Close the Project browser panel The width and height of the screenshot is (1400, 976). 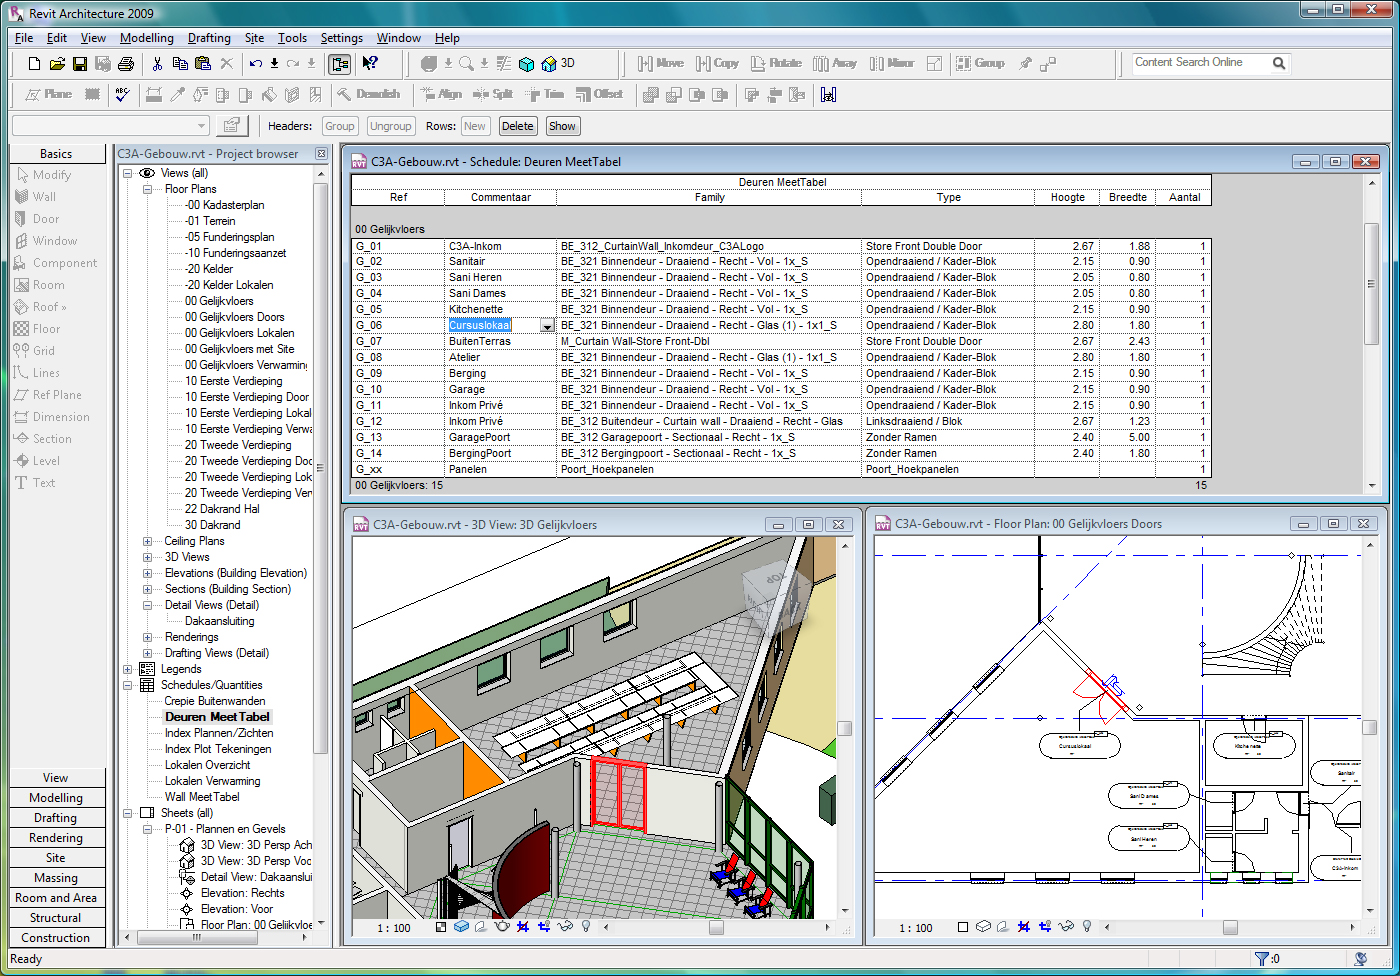pos(321,154)
